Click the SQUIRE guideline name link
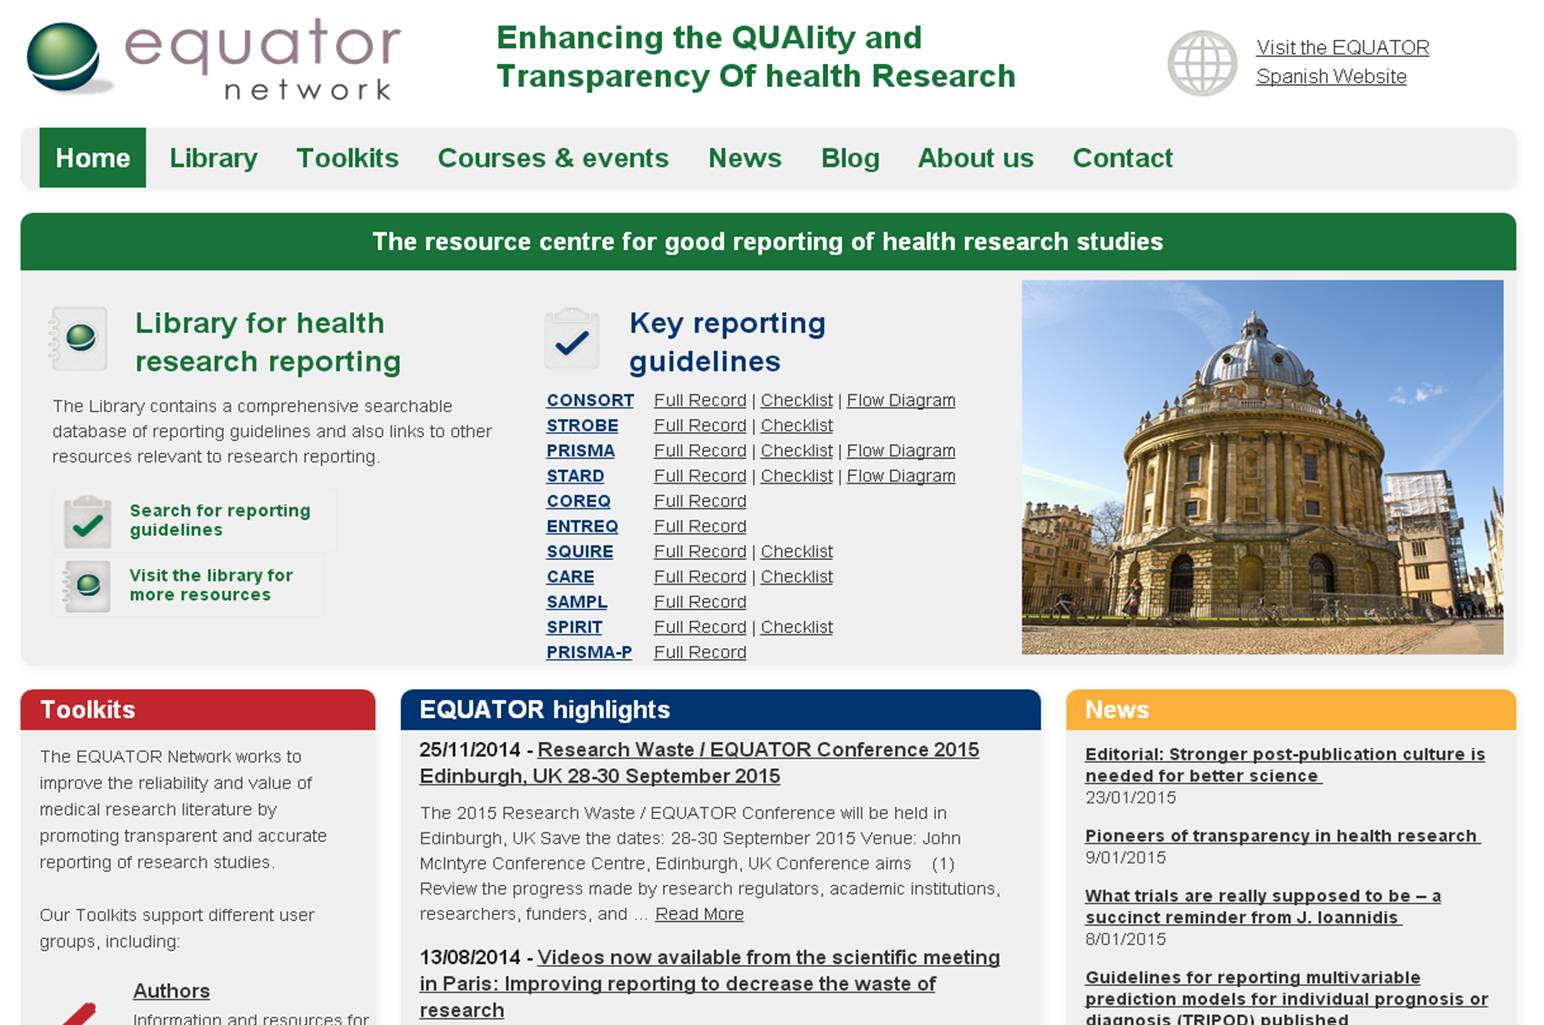 (579, 551)
